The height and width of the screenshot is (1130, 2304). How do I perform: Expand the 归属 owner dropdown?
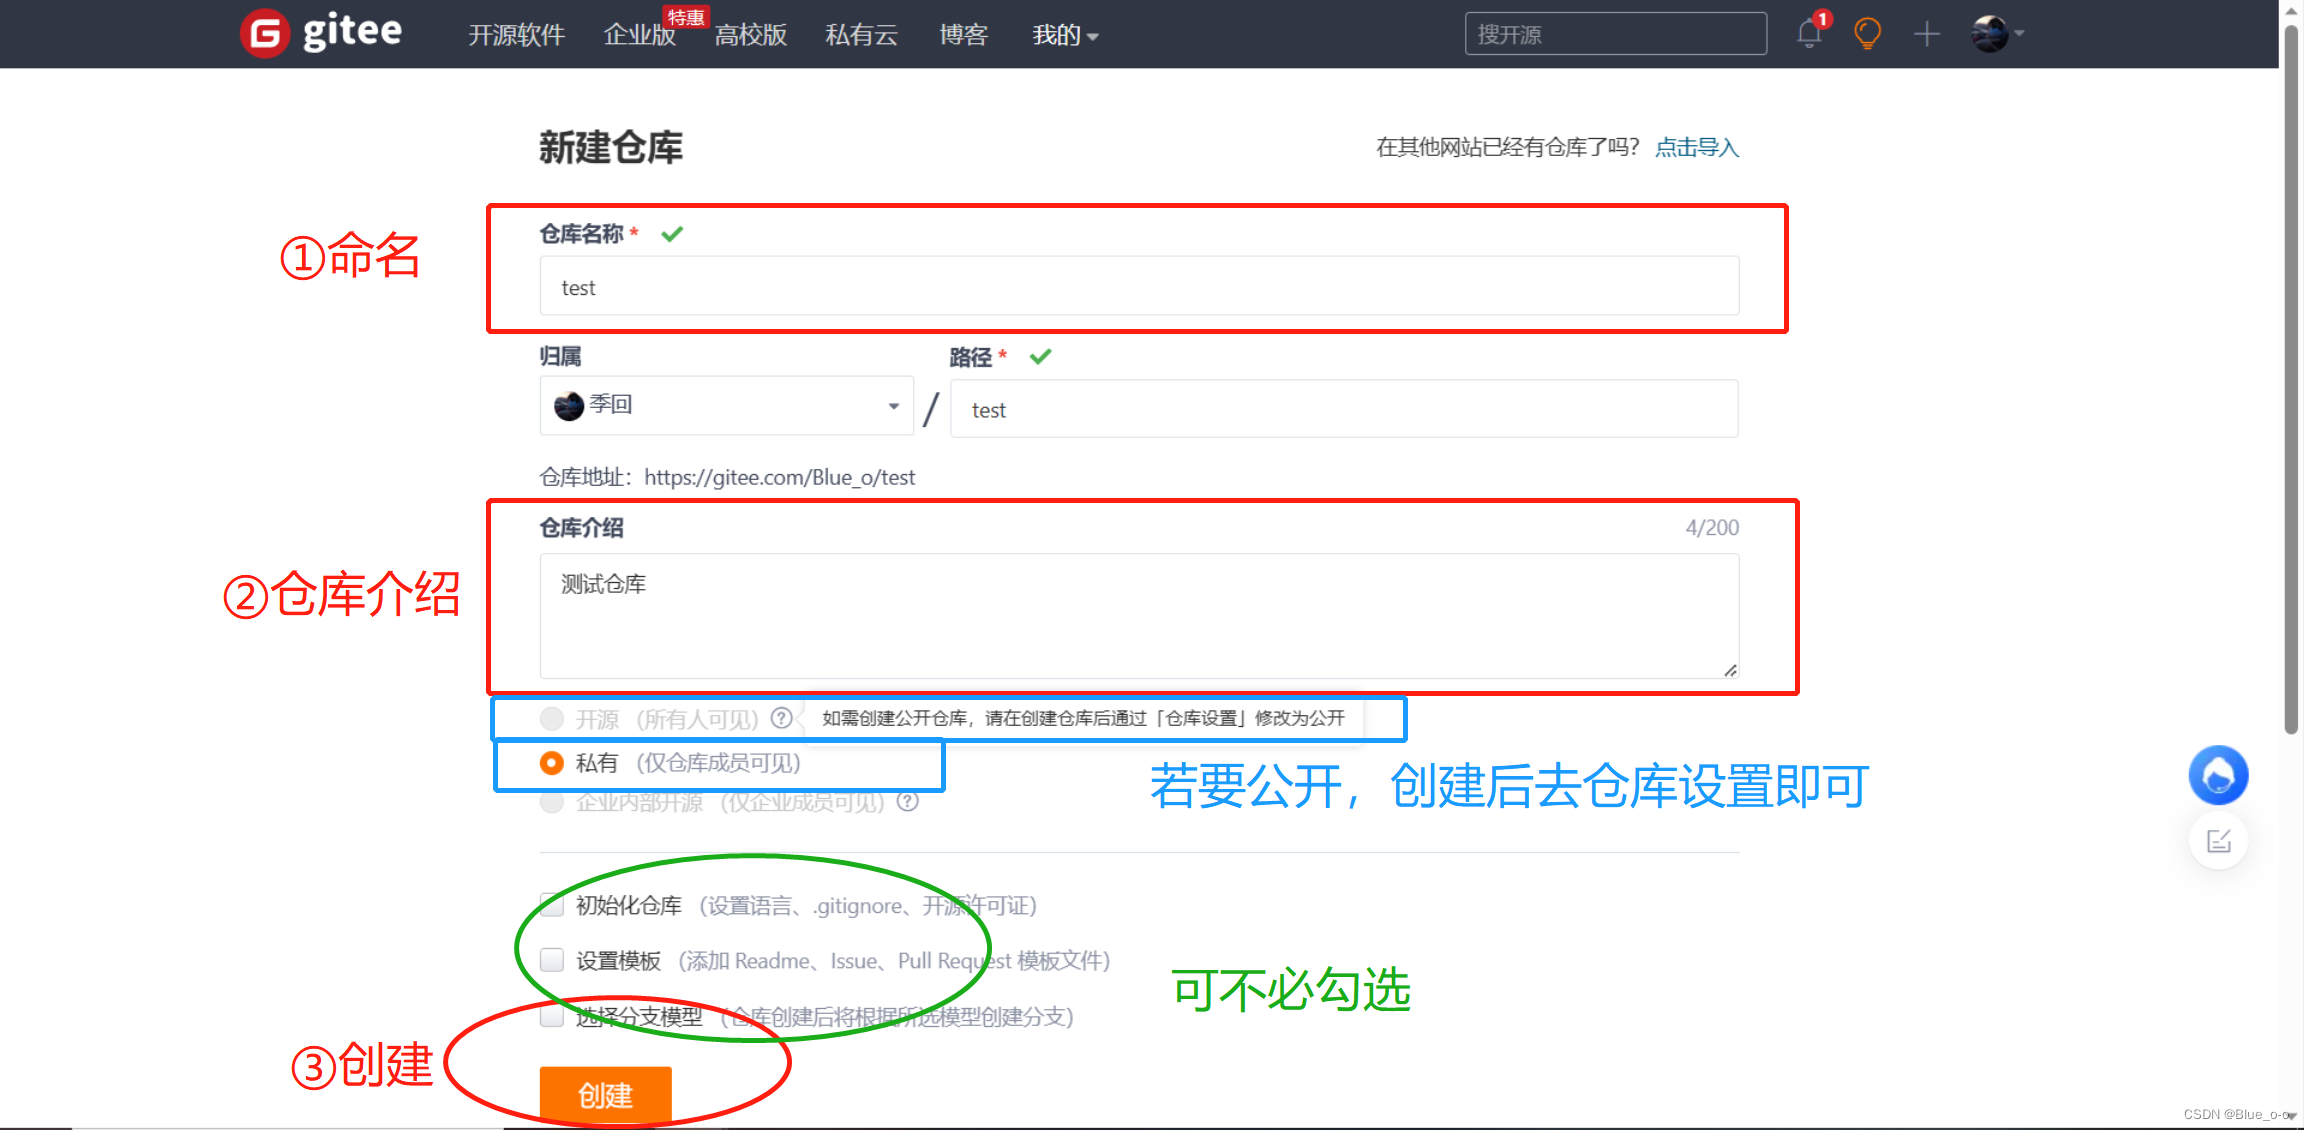coord(892,406)
